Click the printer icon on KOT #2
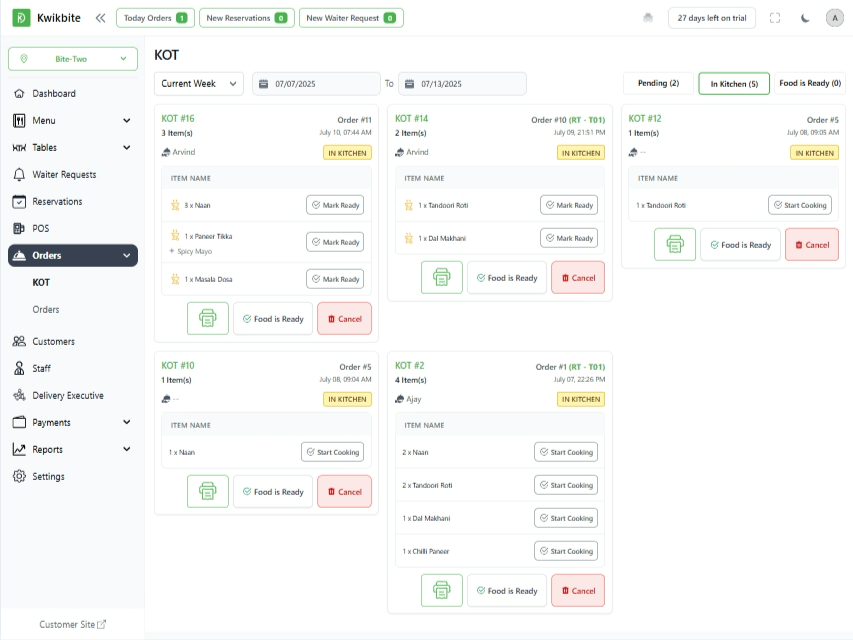The width and height of the screenshot is (853, 640). click(x=442, y=591)
